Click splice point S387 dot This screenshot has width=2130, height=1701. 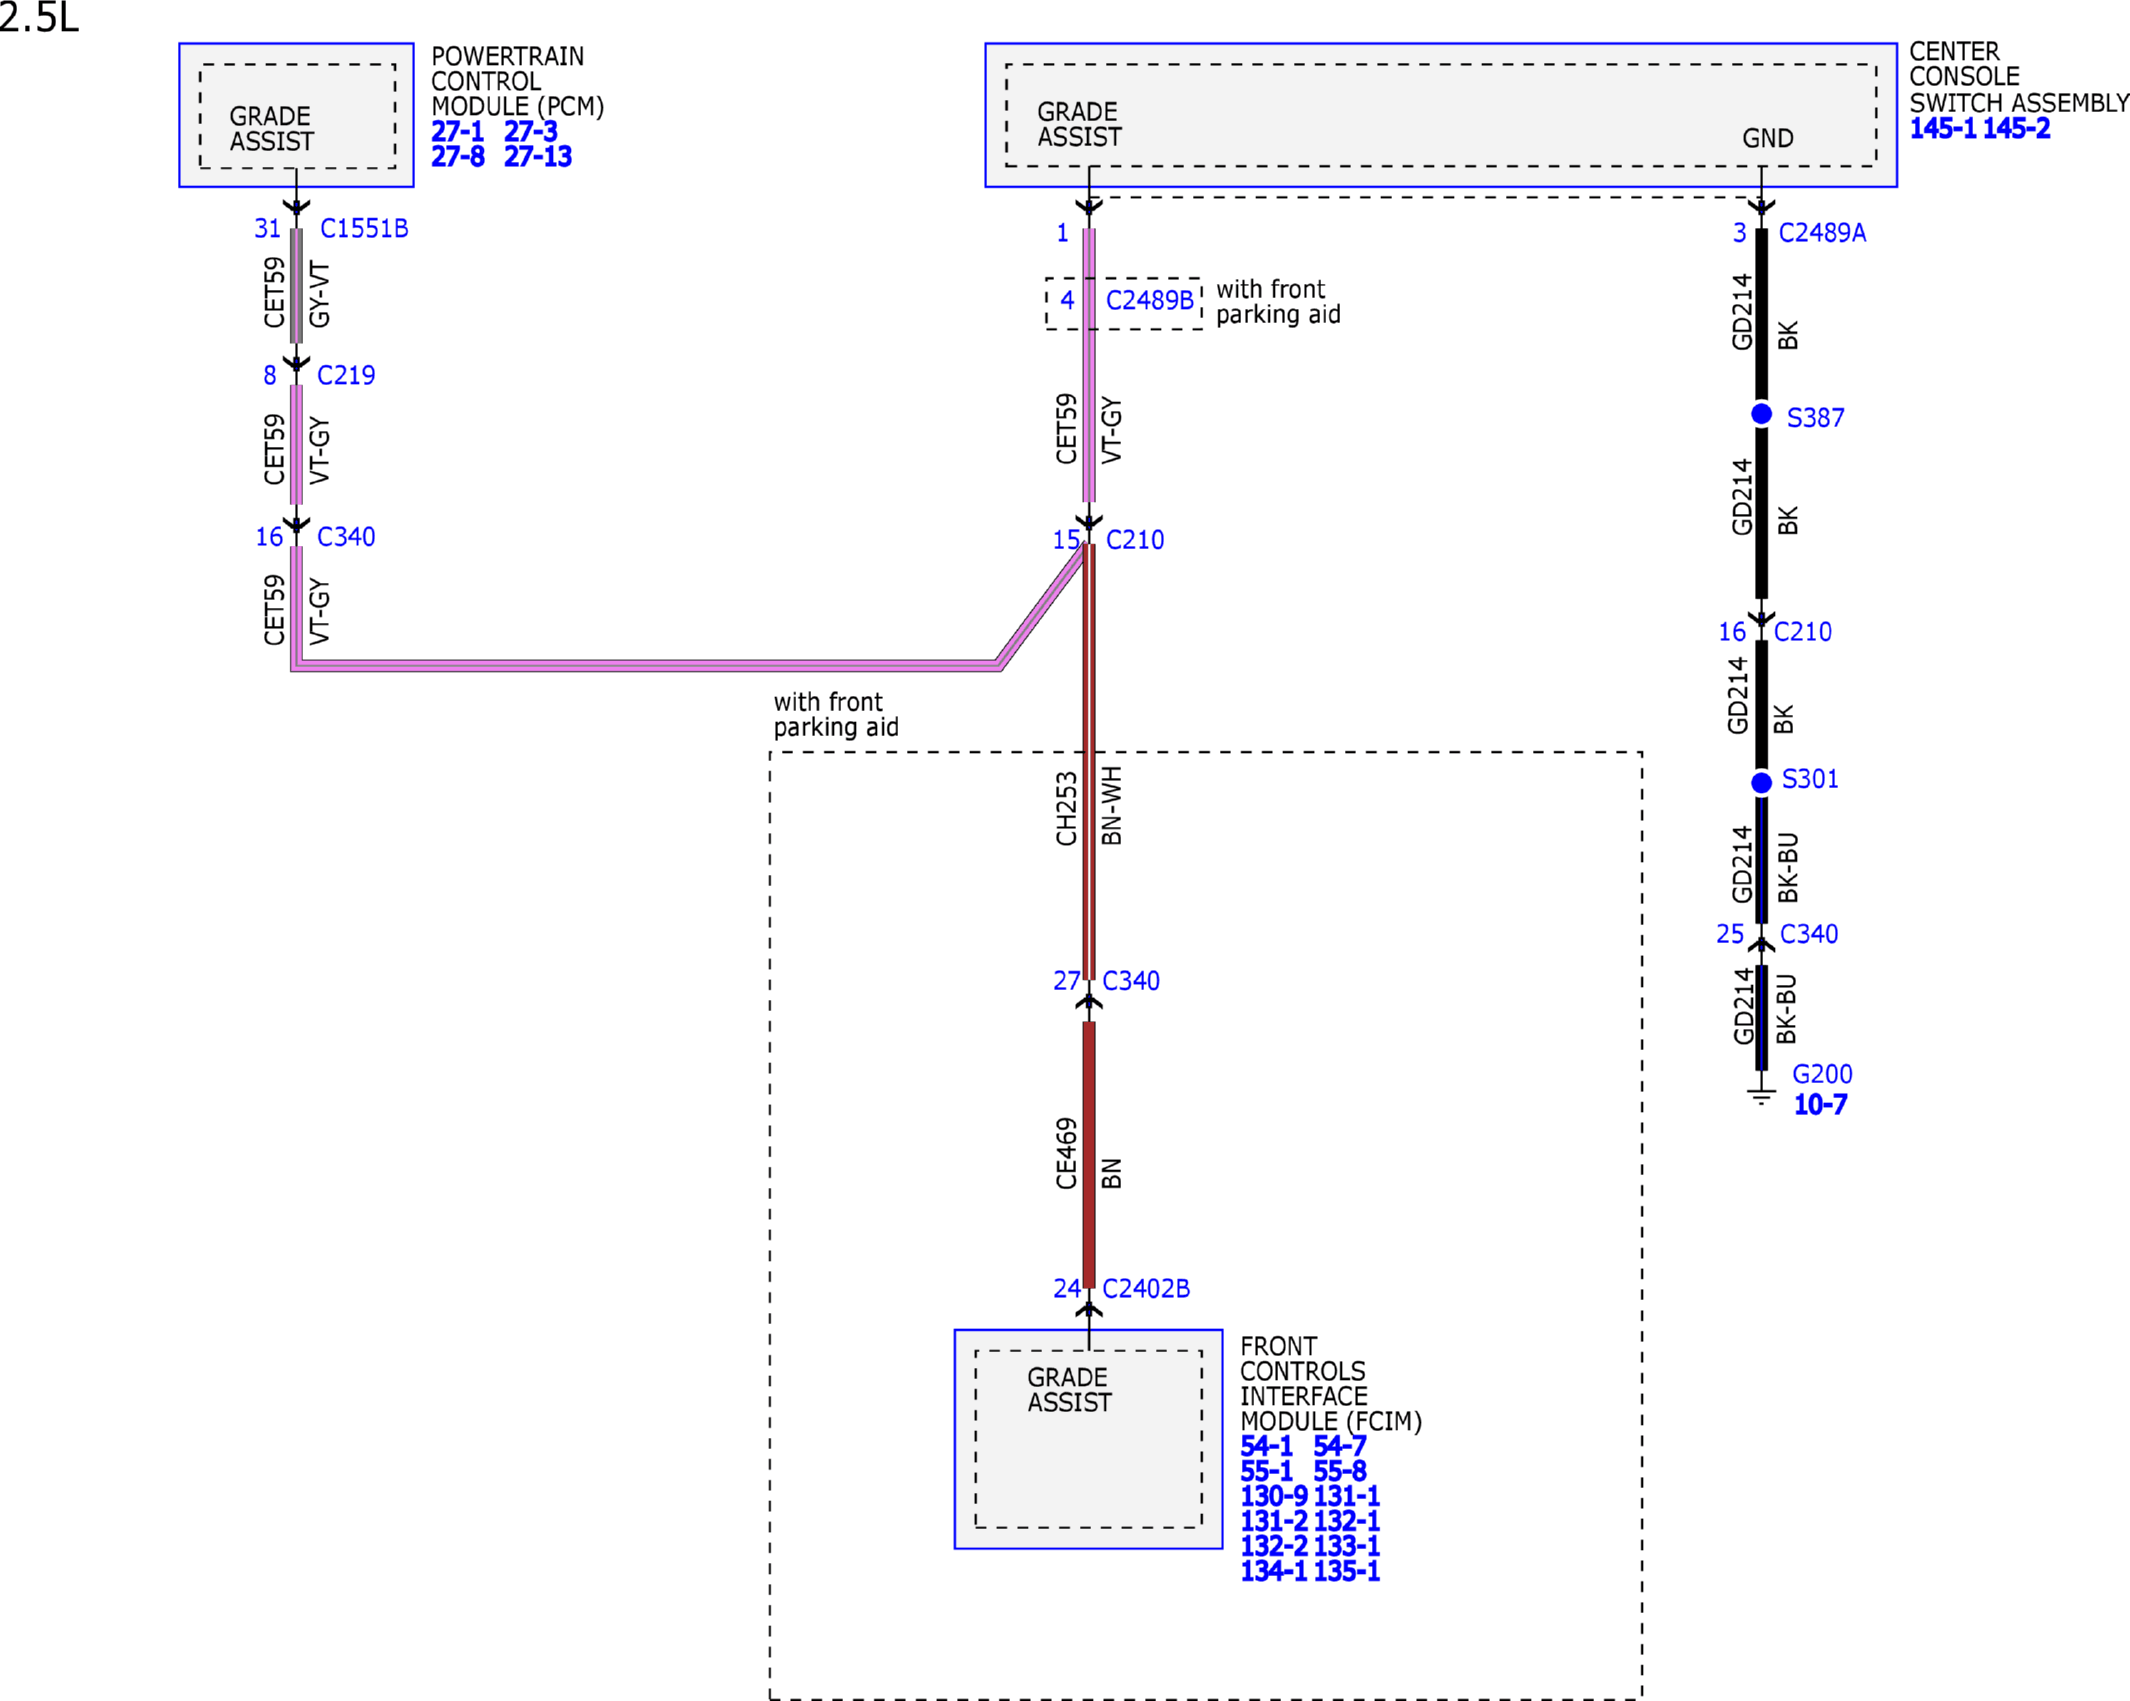(x=1762, y=414)
